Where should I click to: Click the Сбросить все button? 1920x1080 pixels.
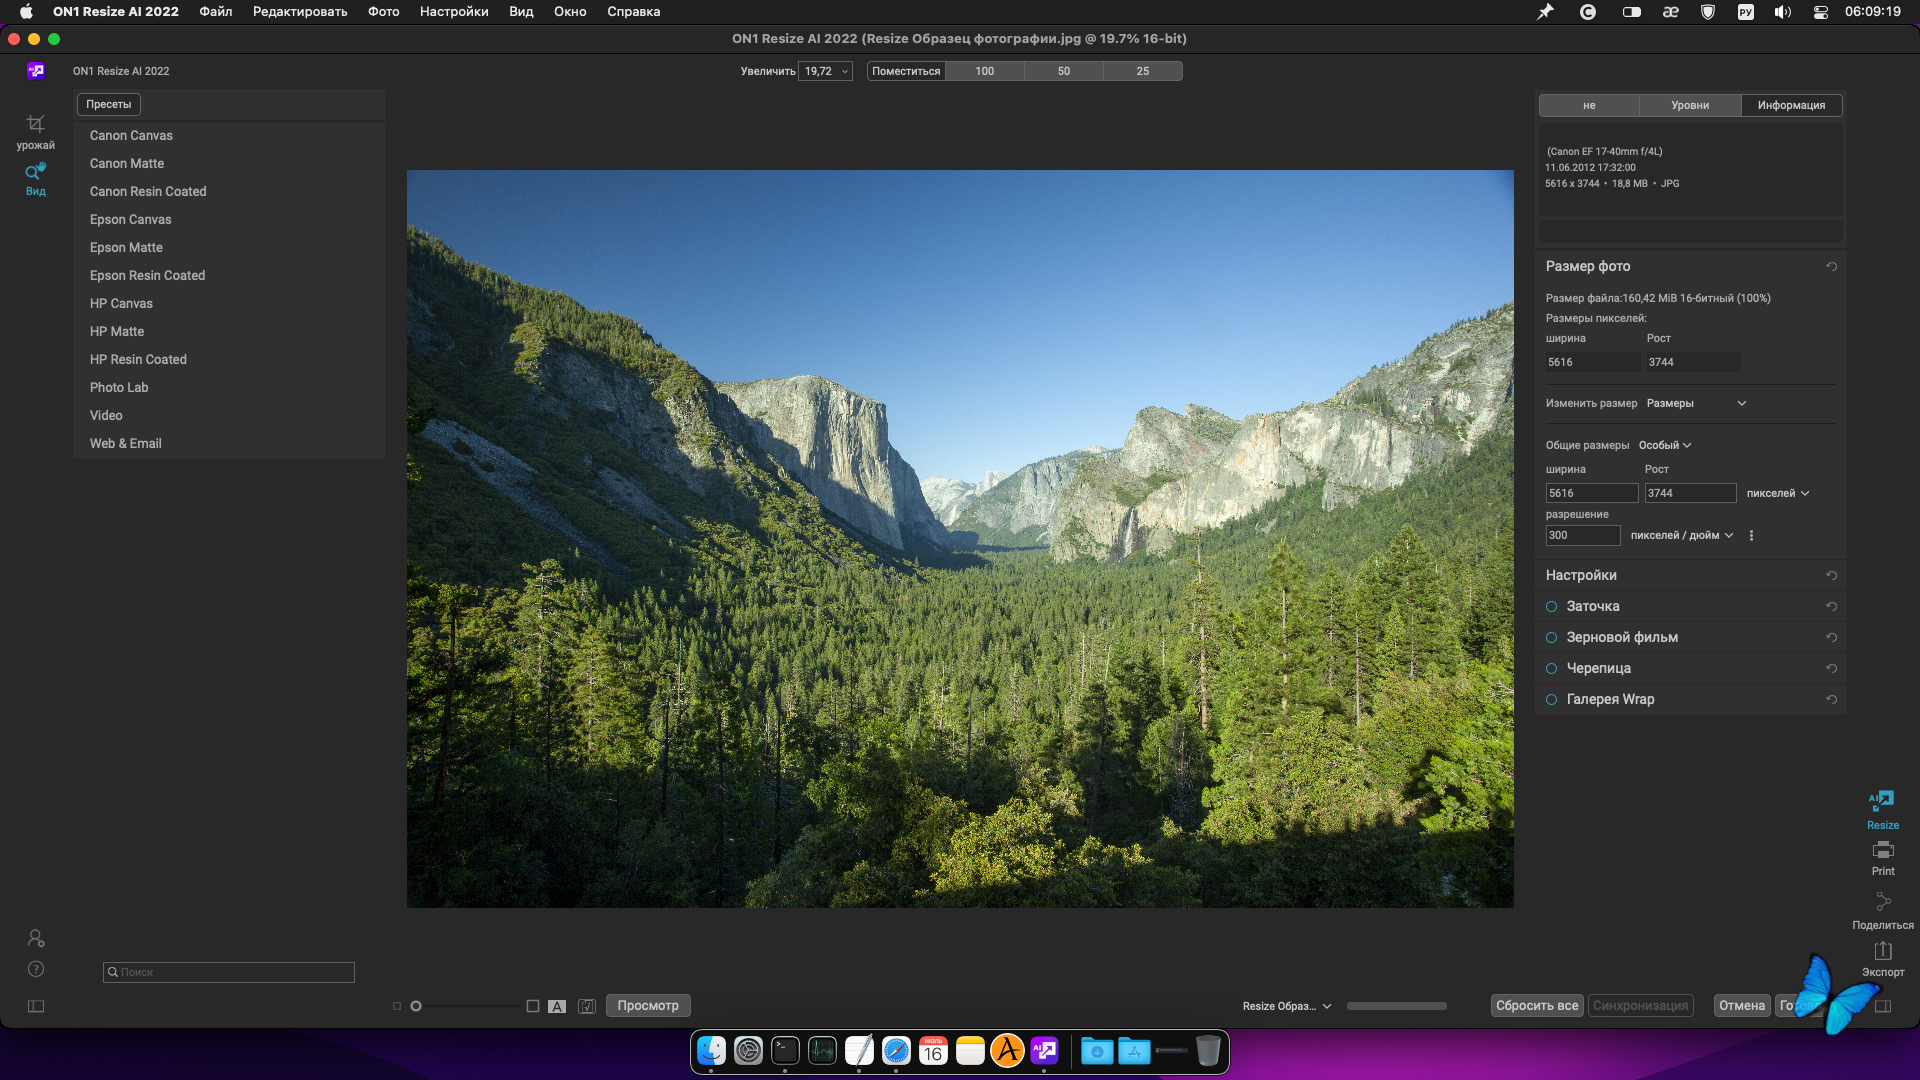point(1537,1006)
